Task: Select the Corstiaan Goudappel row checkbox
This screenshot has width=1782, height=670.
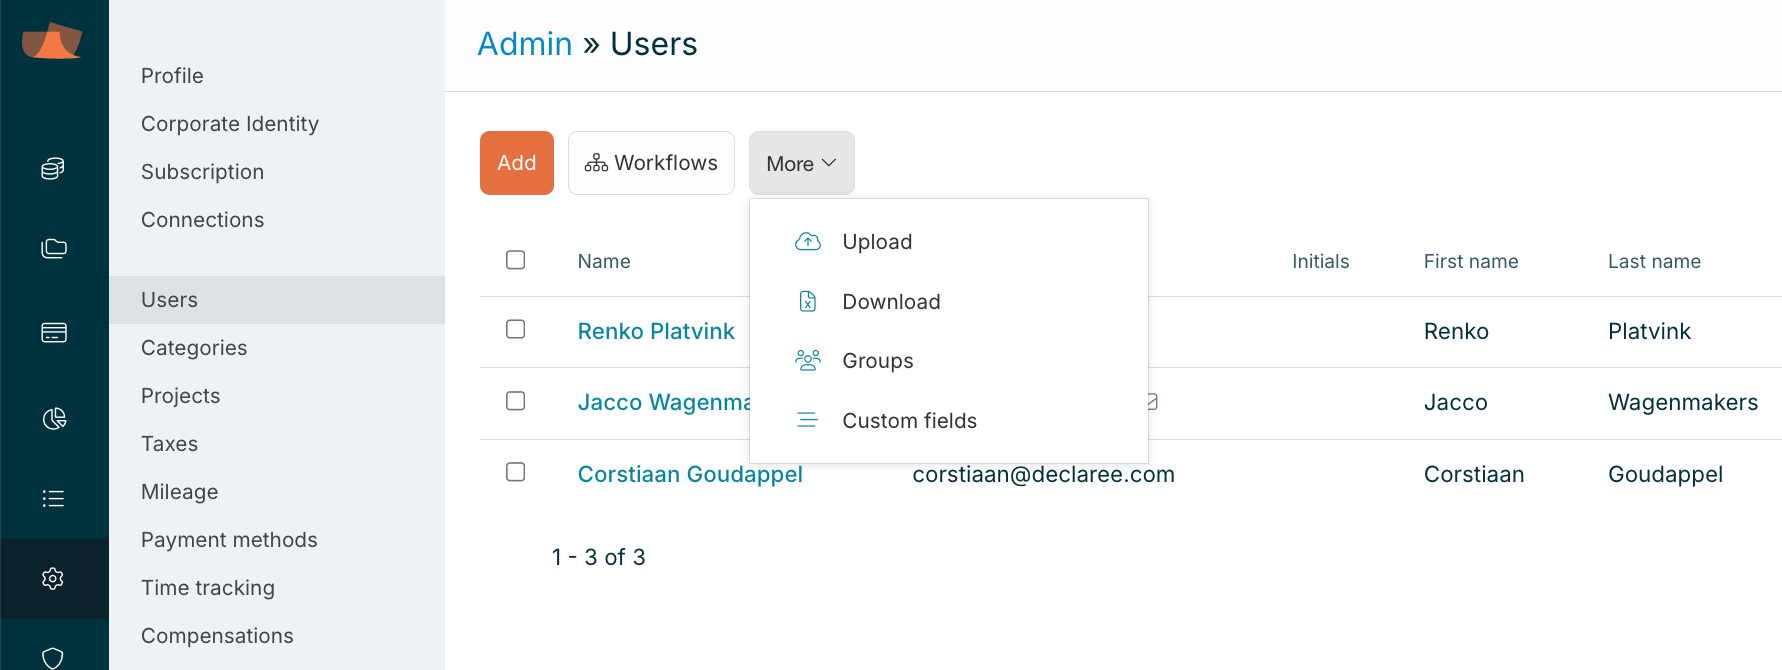Action: coord(516,472)
